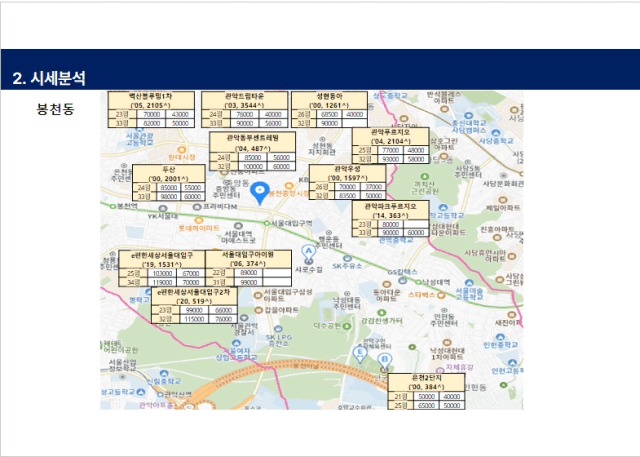Click the 진흥아파트 apartment icon
This screenshot has width=640, height=457.
[497, 238]
